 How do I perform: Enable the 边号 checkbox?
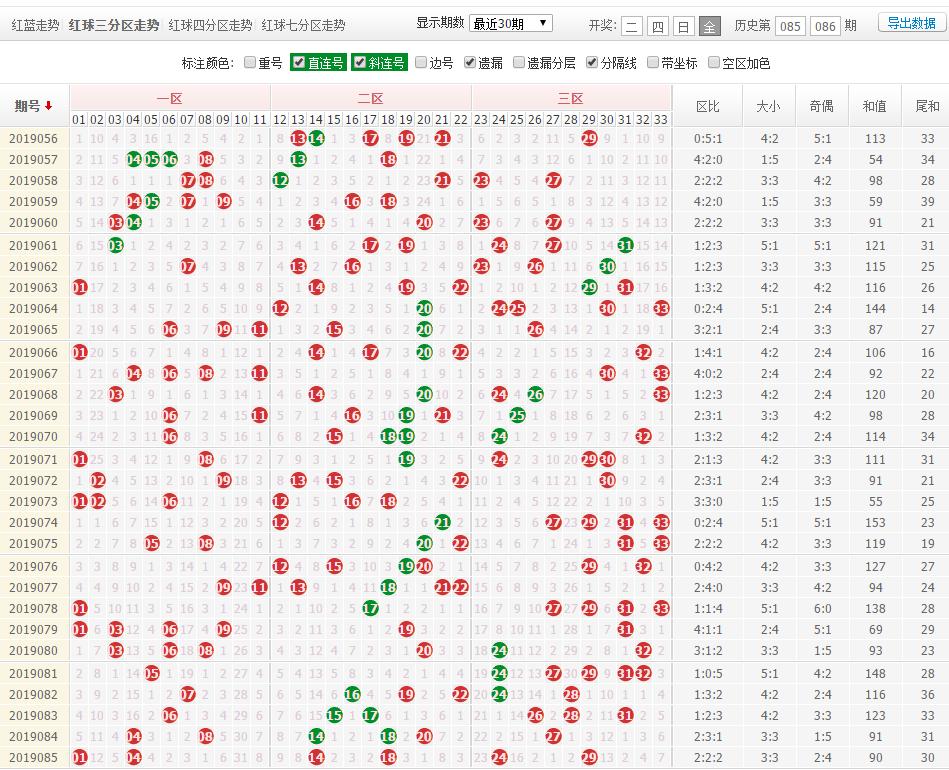(421, 62)
